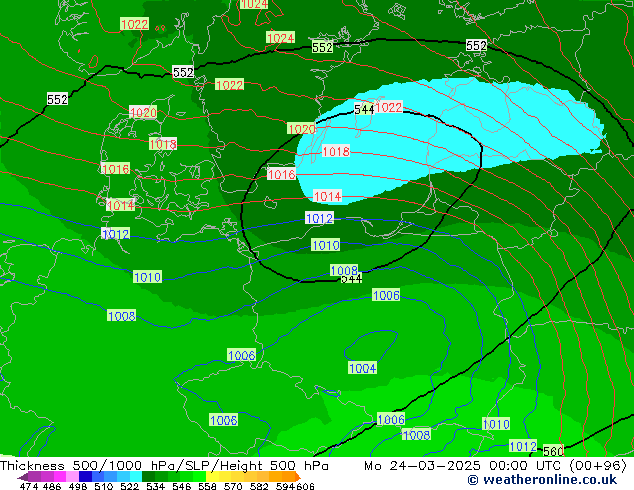Click the red 1018 label inside the cyan area
The image size is (634, 490).
[336, 152]
